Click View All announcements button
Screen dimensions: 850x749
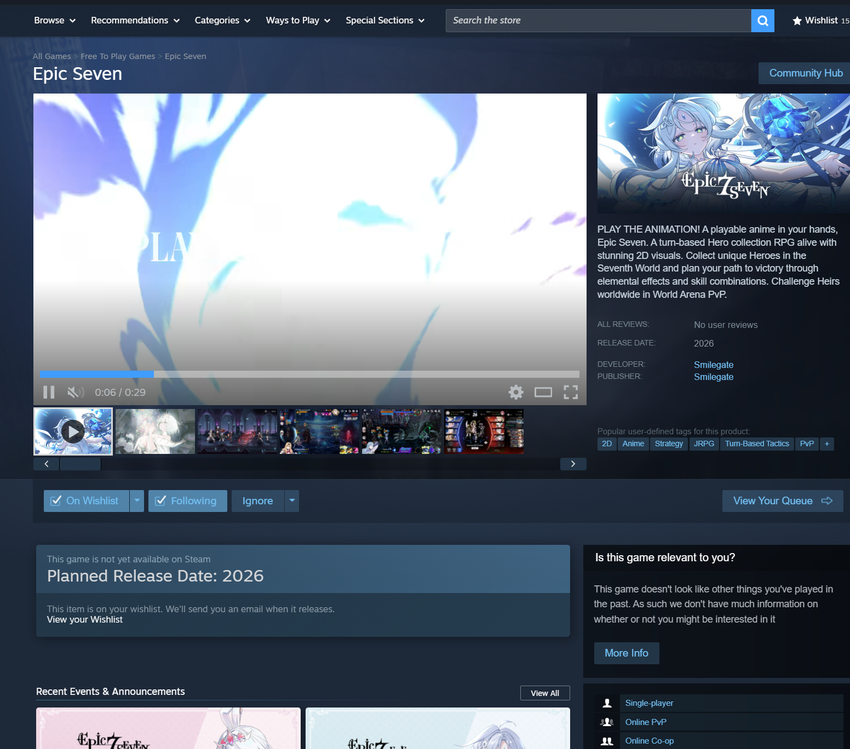pos(545,693)
